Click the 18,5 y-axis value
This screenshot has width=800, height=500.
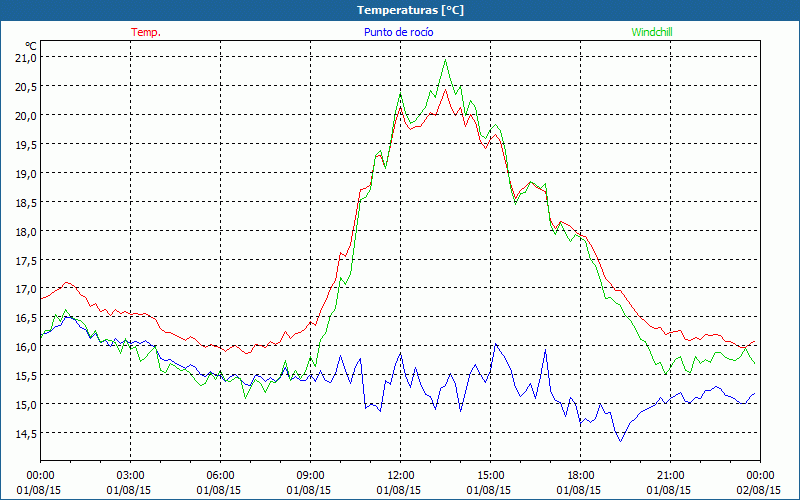pos(26,203)
